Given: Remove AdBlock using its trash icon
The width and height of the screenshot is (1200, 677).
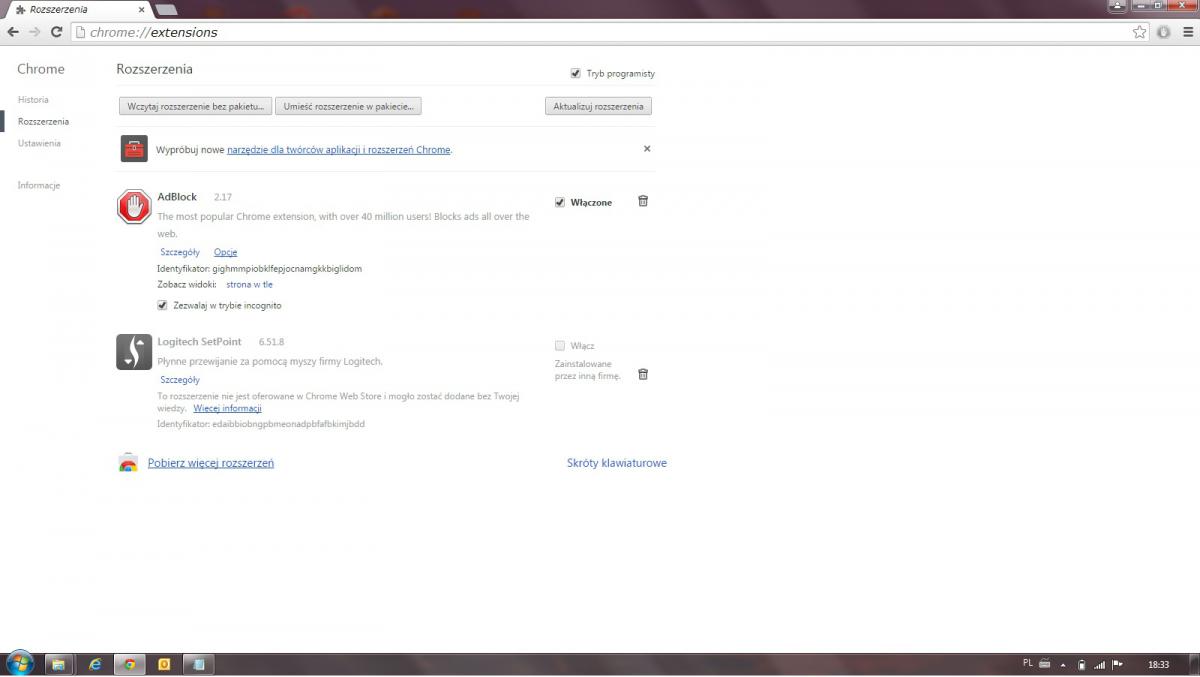Looking at the screenshot, I should click(x=643, y=201).
